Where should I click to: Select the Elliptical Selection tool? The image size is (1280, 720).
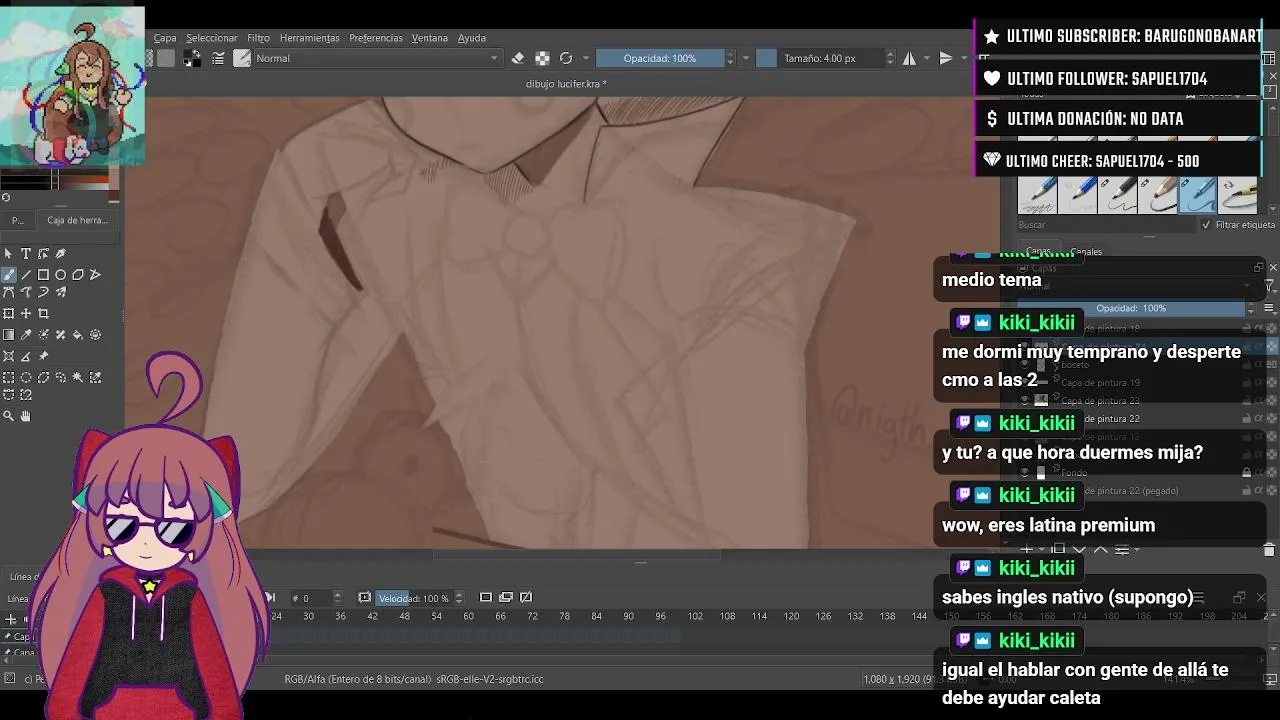pos(26,378)
